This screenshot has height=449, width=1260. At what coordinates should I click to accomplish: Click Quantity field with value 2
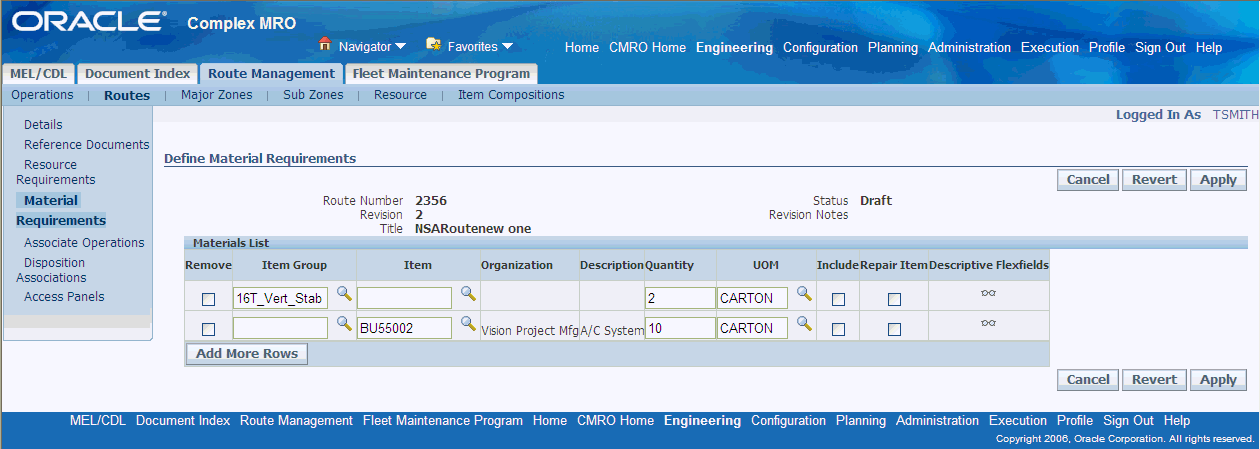(680, 298)
